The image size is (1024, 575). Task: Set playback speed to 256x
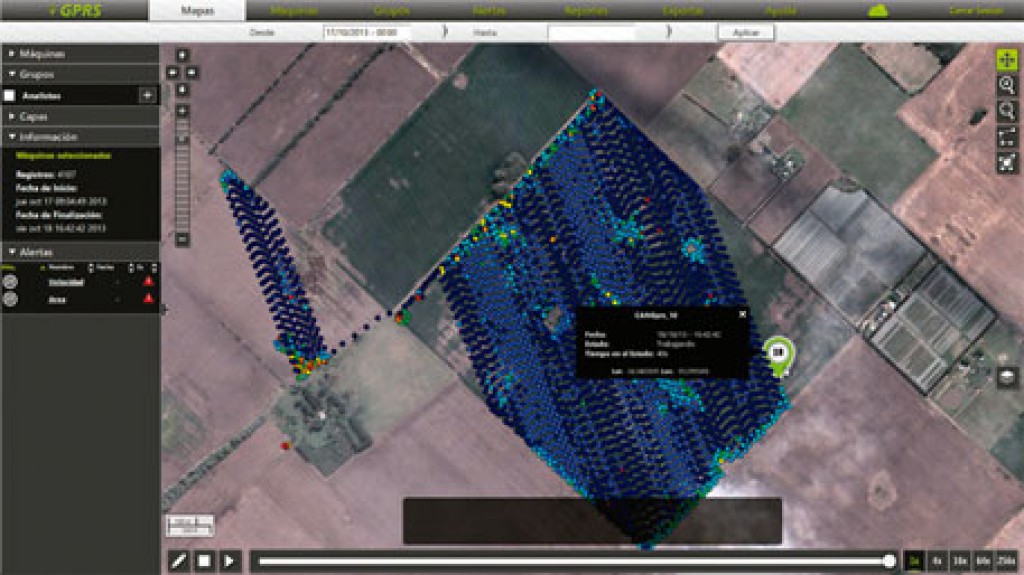pyautogui.click(x=1006, y=561)
